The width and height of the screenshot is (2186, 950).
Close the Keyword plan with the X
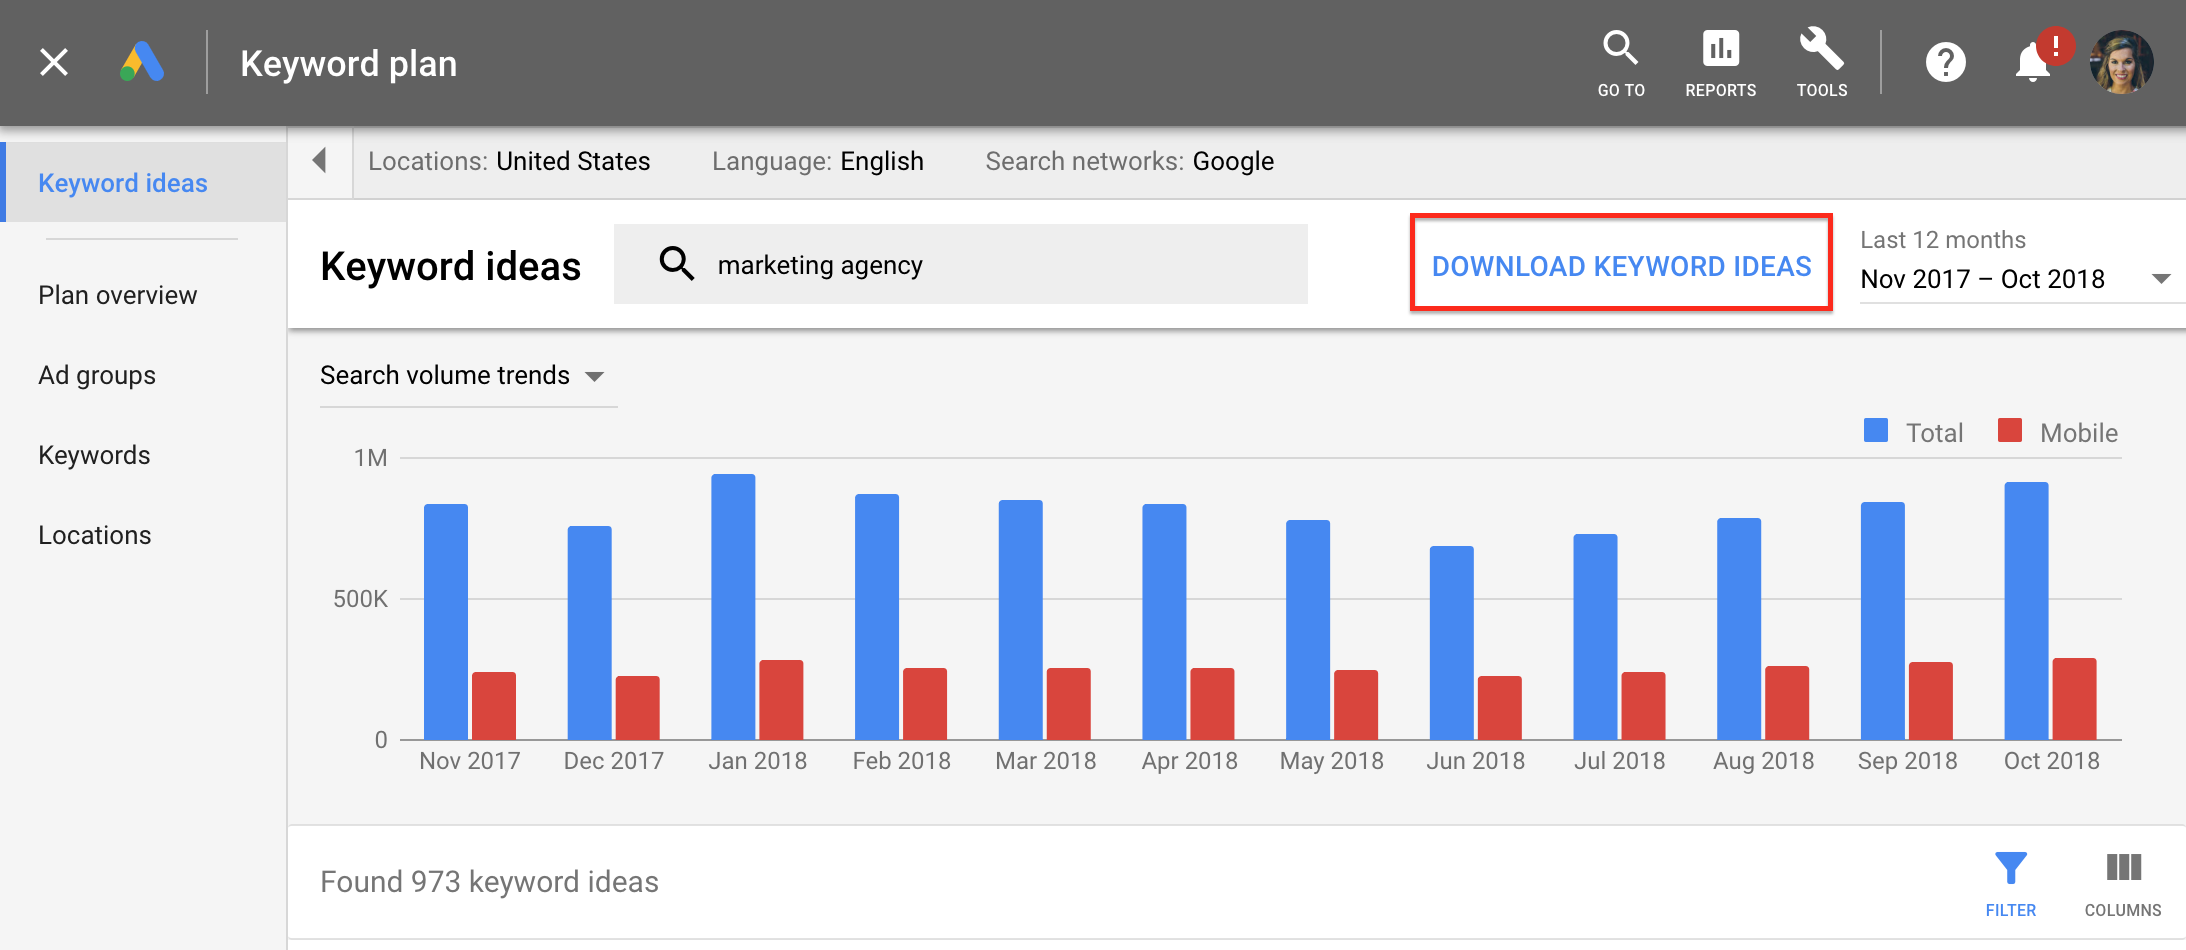54,62
